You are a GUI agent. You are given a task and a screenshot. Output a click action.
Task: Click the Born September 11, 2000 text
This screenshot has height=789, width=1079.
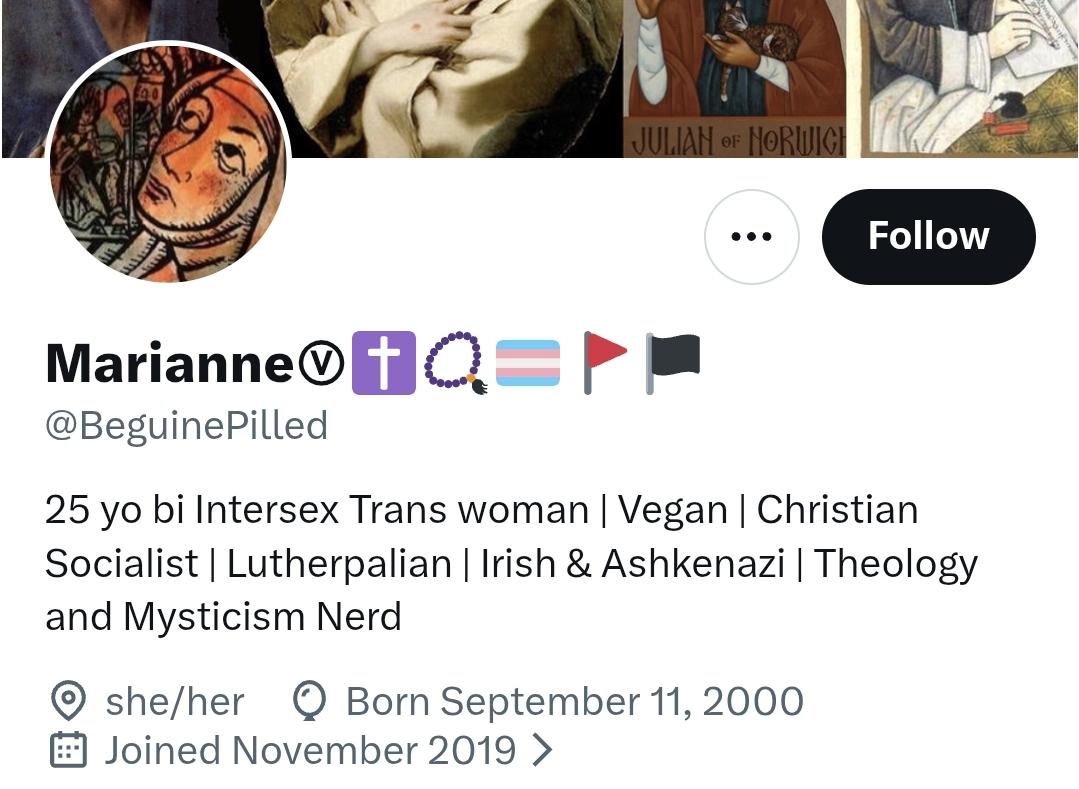coord(574,702)
